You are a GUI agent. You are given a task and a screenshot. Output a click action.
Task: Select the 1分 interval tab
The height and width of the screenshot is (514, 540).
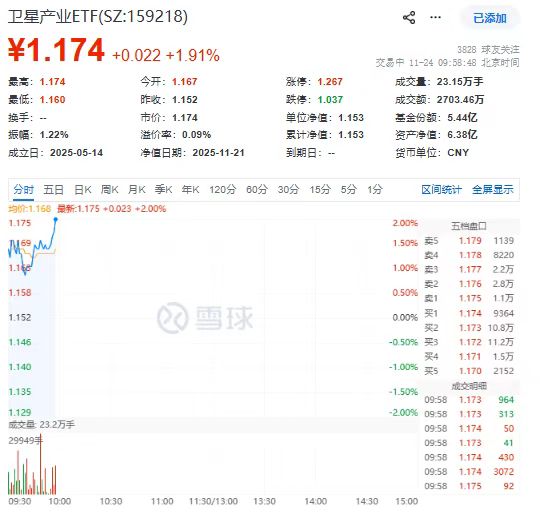coord(375,189)
